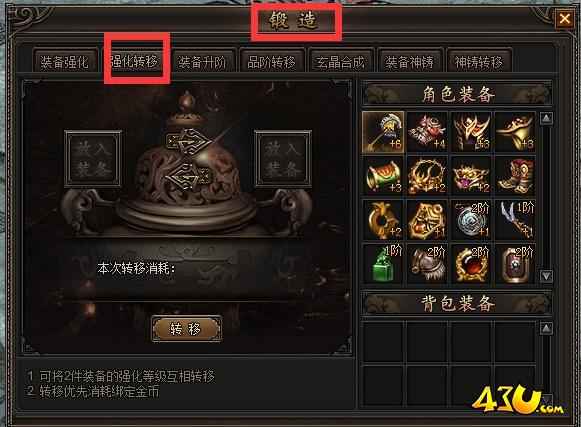Switch to the 装备升阶 tab

click(202, 62)
